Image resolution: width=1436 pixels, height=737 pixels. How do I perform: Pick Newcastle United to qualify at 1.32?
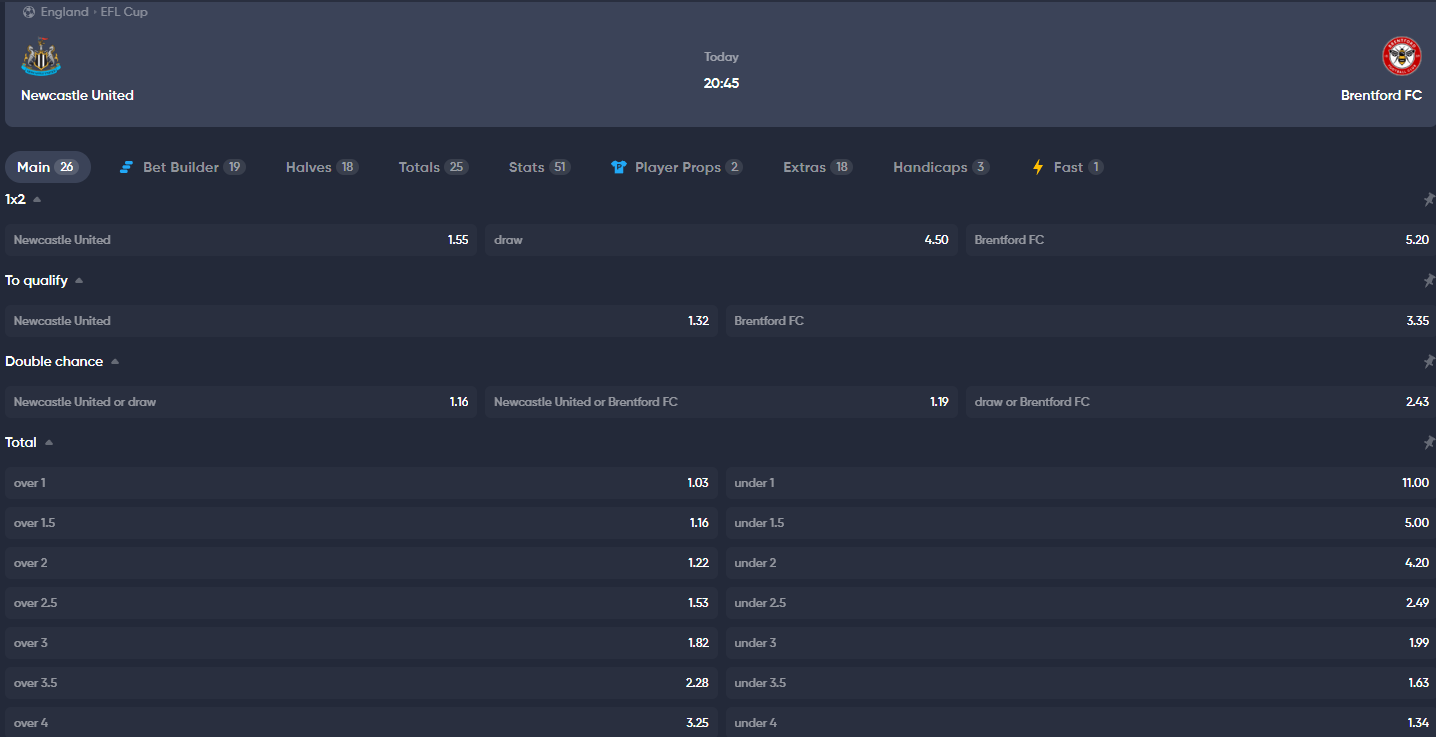pyautogui.click(x=361, y=321)
